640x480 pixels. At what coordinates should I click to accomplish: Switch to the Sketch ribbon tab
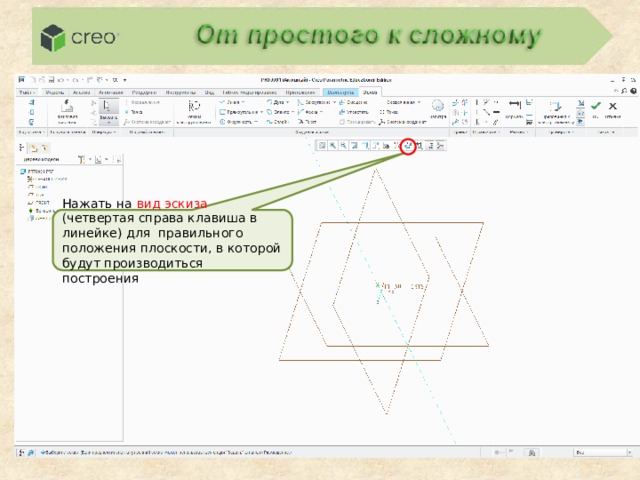click(x=370, y=92)
